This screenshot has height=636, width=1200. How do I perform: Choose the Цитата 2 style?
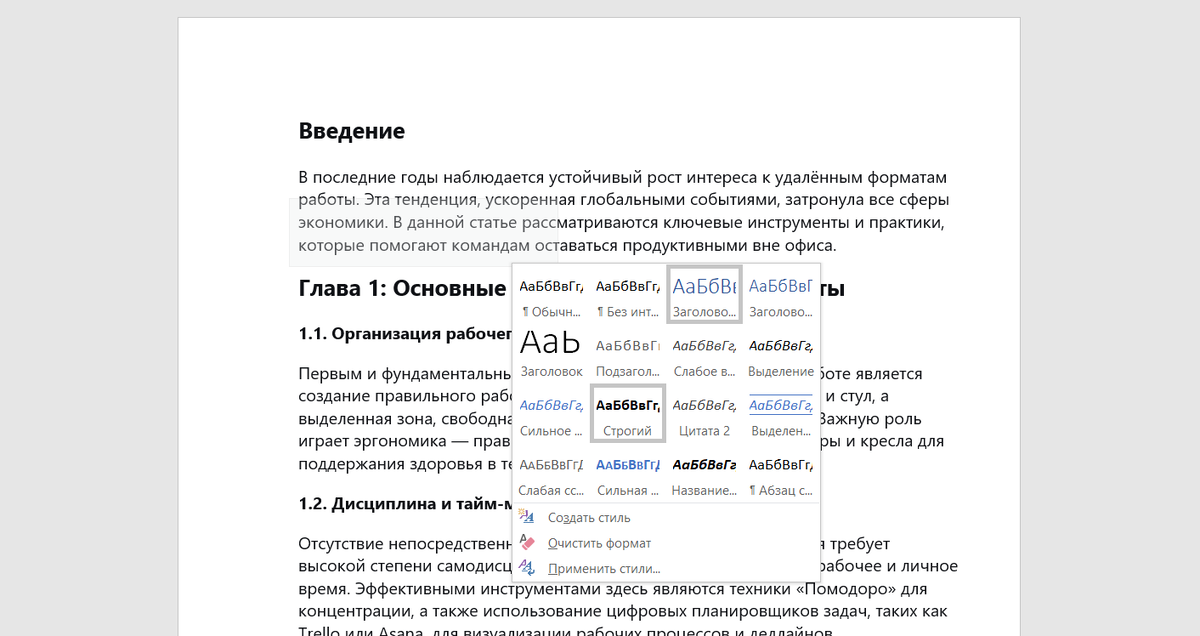click(x=704, y=415)
